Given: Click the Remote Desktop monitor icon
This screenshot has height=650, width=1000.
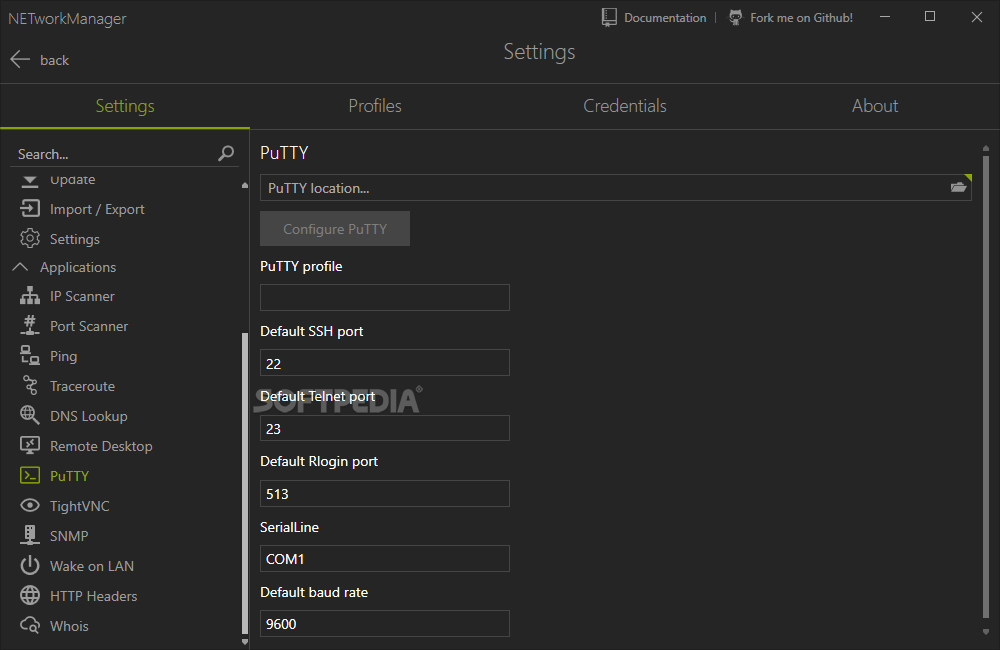Looking at the screenshot, I should (30, 445).
